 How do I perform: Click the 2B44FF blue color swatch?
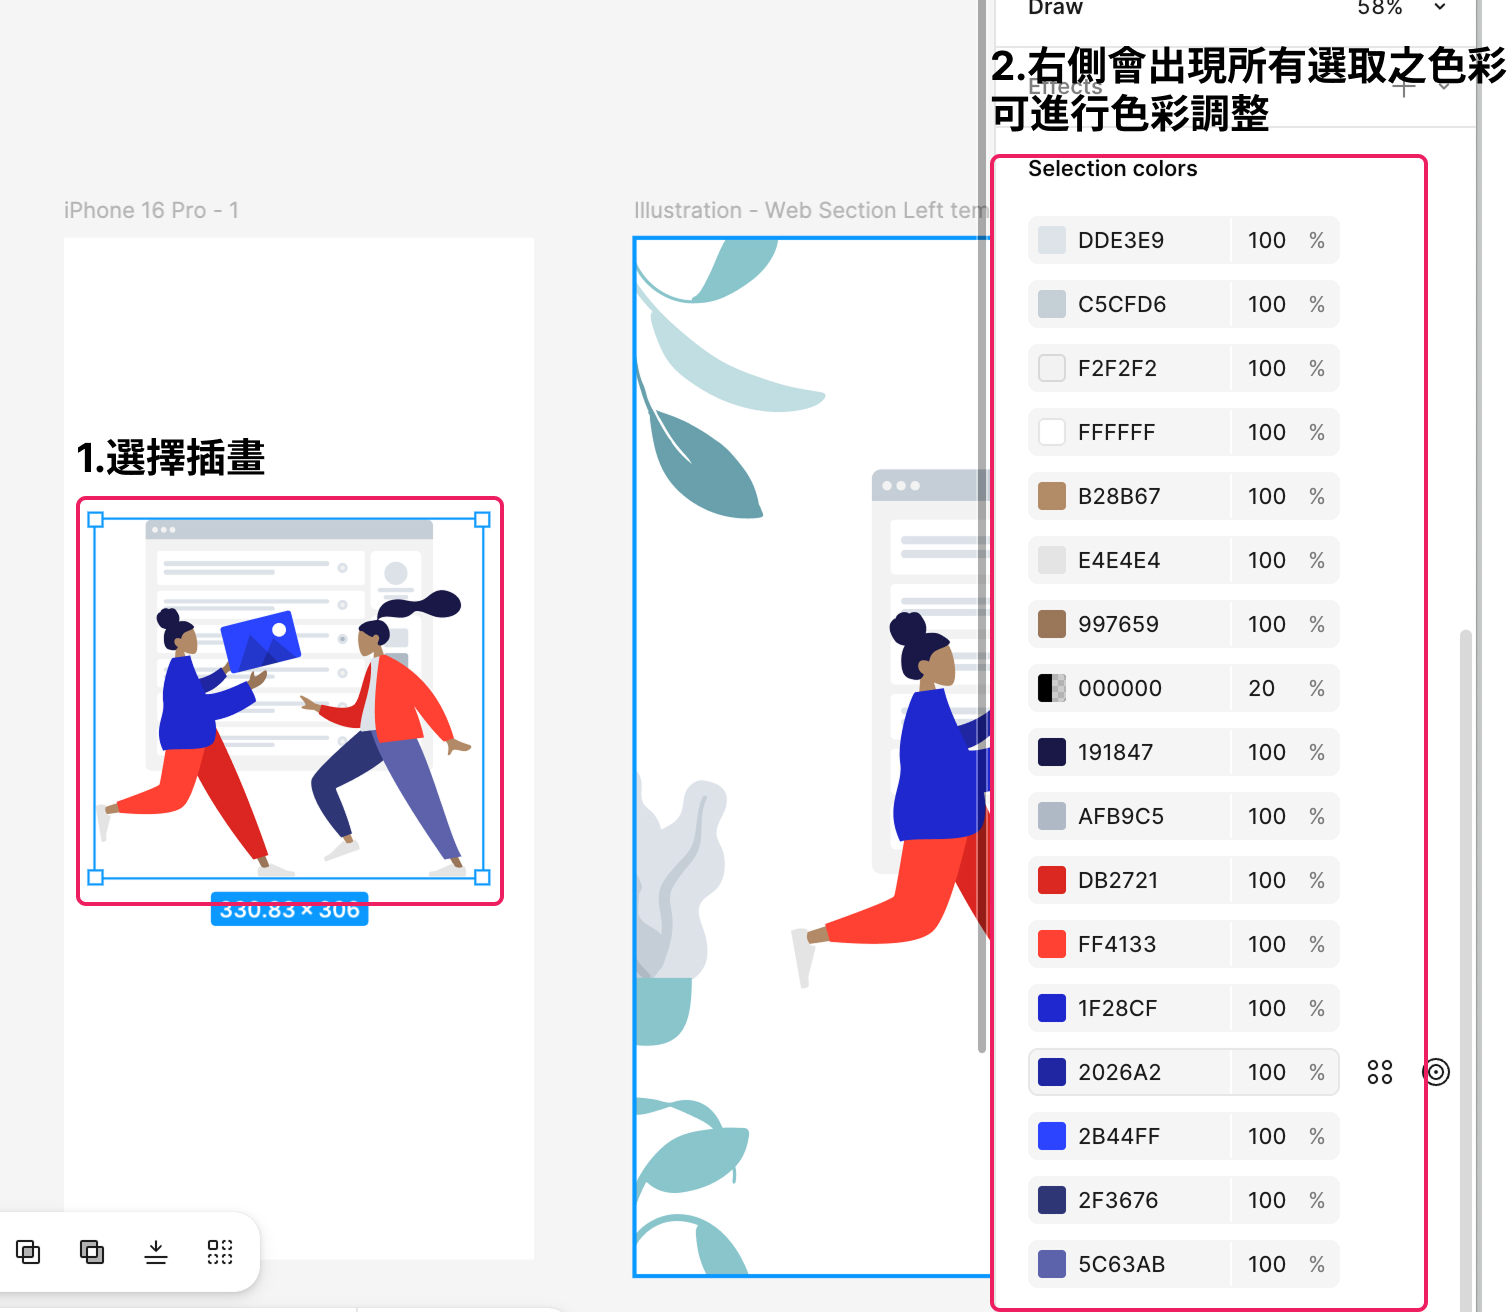pos(1052,1136)
